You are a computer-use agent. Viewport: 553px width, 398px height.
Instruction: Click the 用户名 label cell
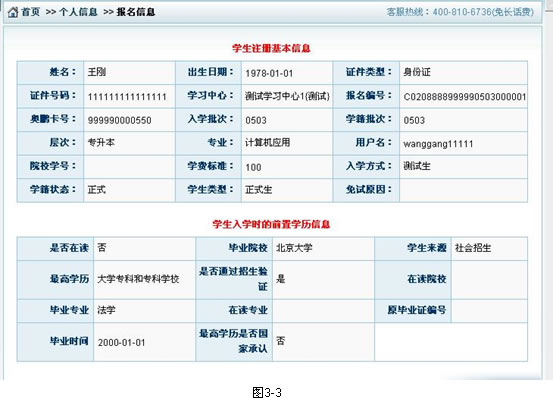coord(366,143)
